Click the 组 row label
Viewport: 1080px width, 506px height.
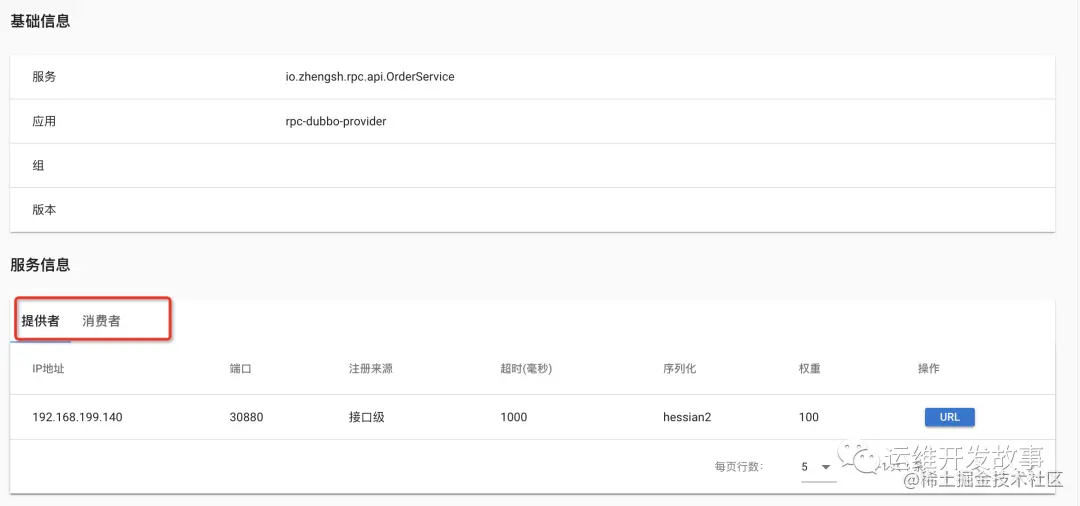point(38,166)
